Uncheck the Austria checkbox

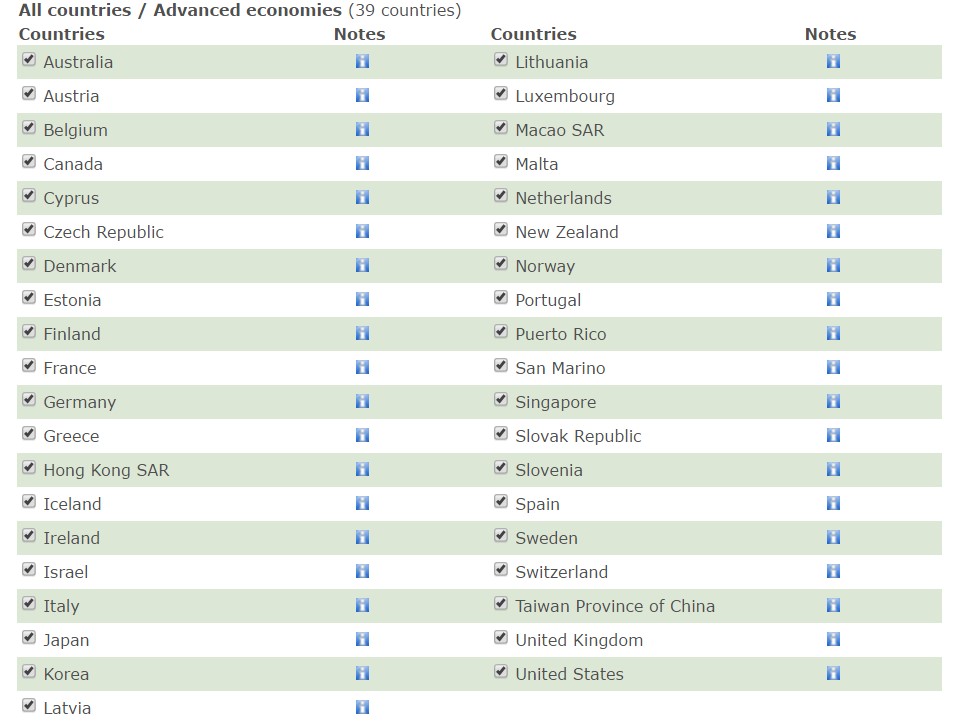29,94
